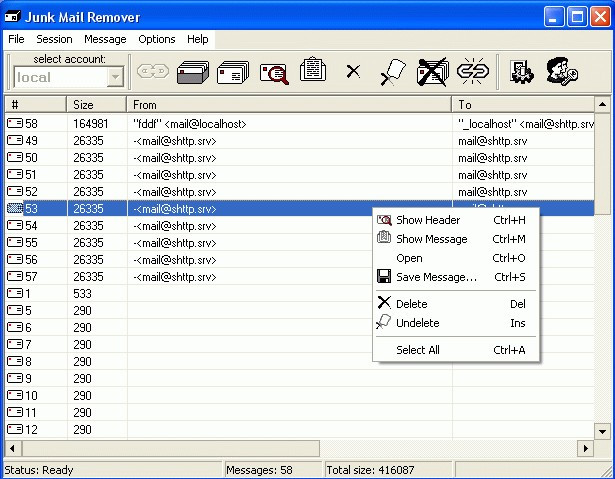Open the Message menu
The width and height of the screenshot is (615, 479).
pos(105,39)
